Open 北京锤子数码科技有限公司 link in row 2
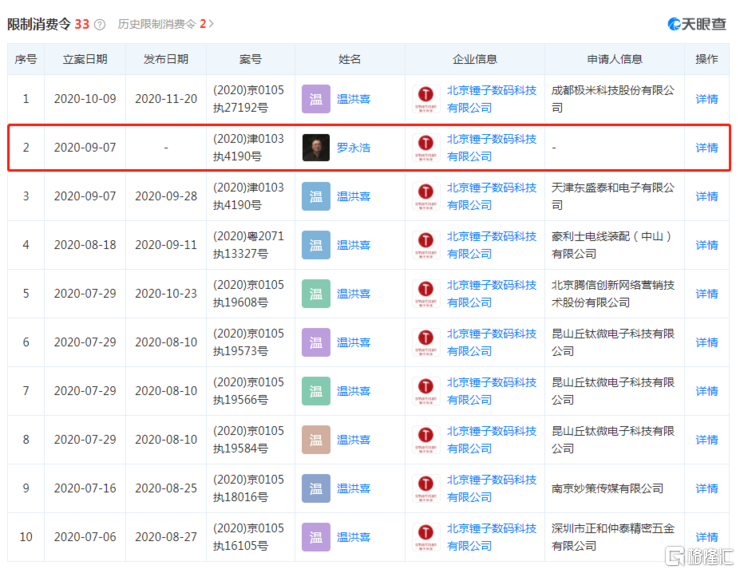The width and height of the screenshot is (740, 573). (492, 148)
